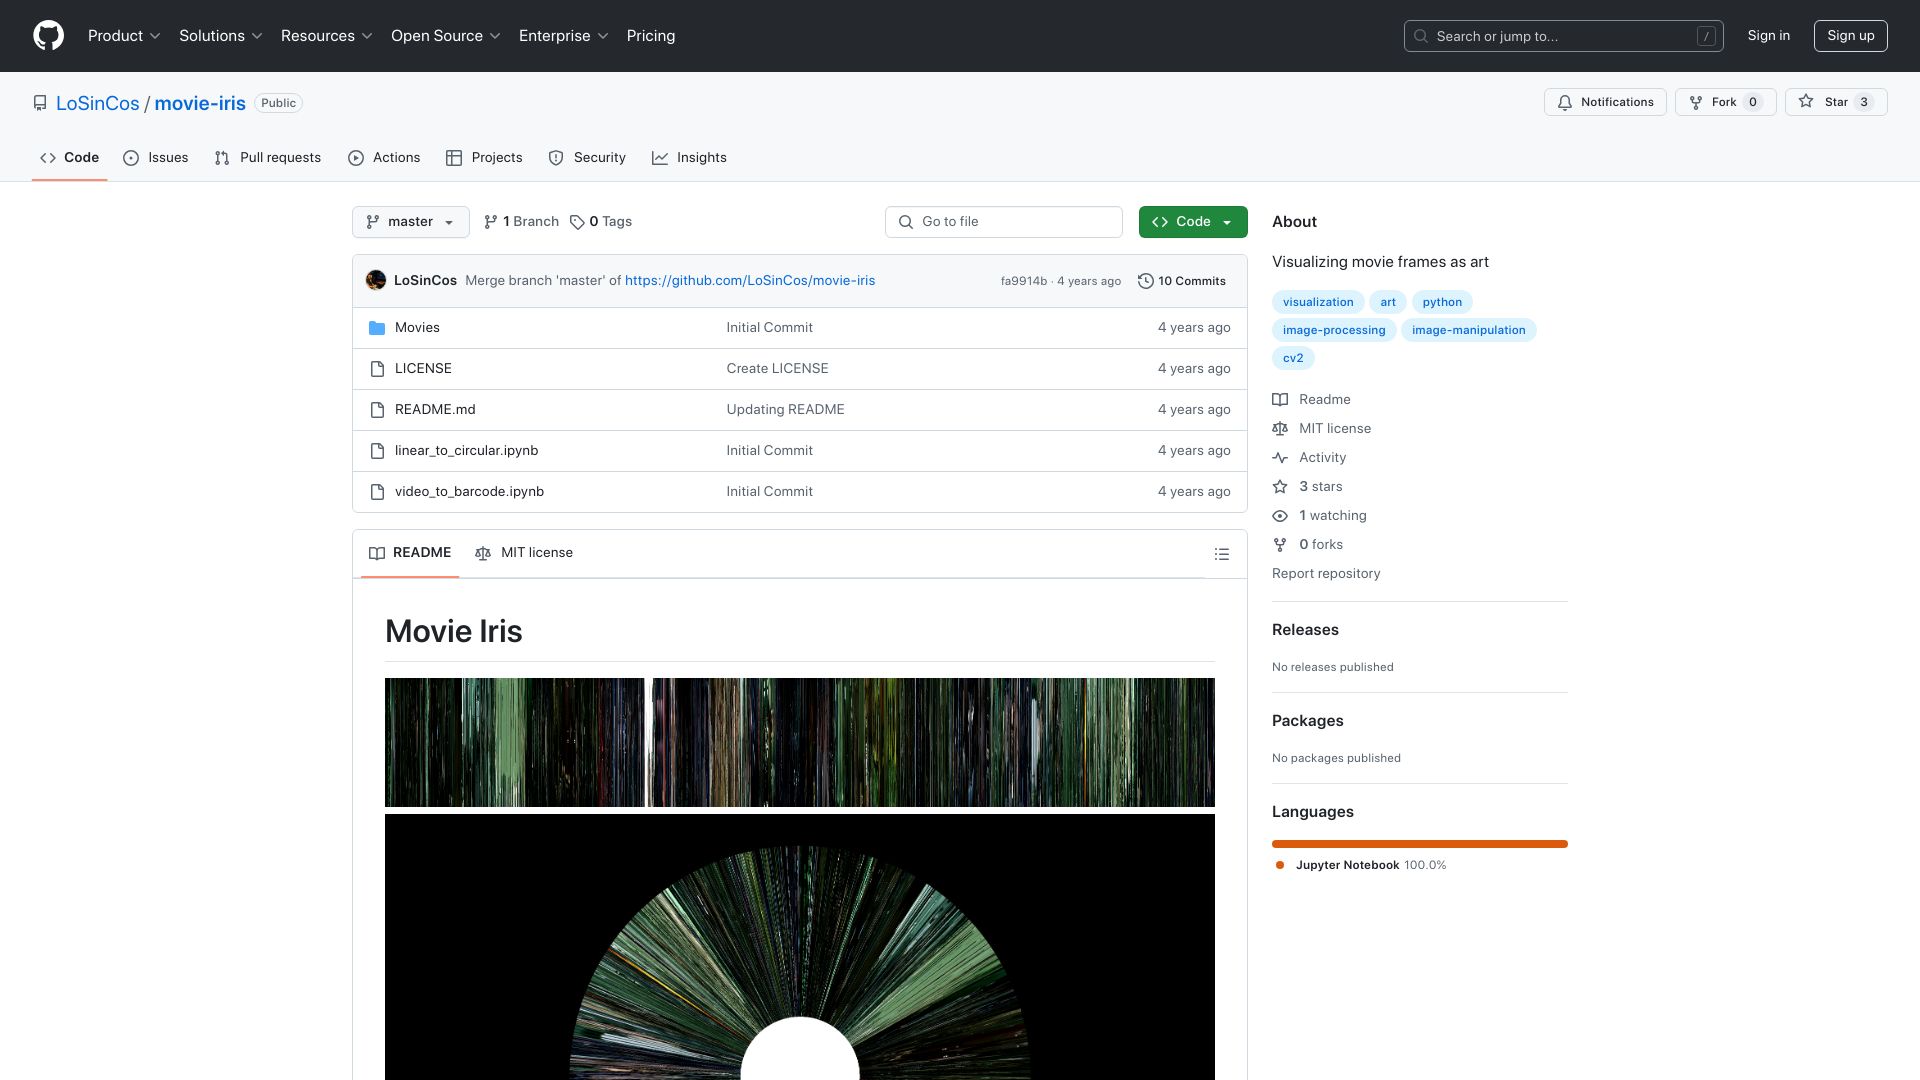Screen dimensions: 1920x1080
Task: Click the Notifications bell button
Action: pyautogui.click(x=1605, y=102)
